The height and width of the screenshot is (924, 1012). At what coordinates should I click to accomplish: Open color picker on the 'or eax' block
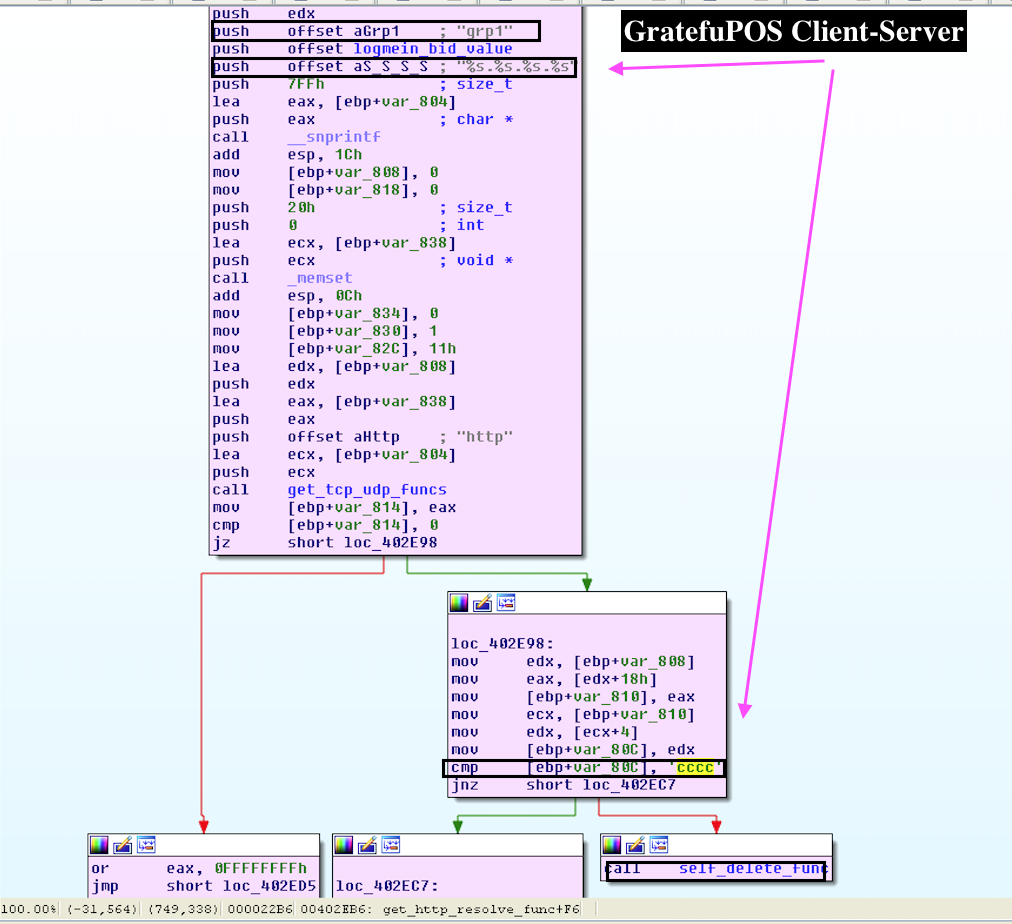click(x=99, y=845)
